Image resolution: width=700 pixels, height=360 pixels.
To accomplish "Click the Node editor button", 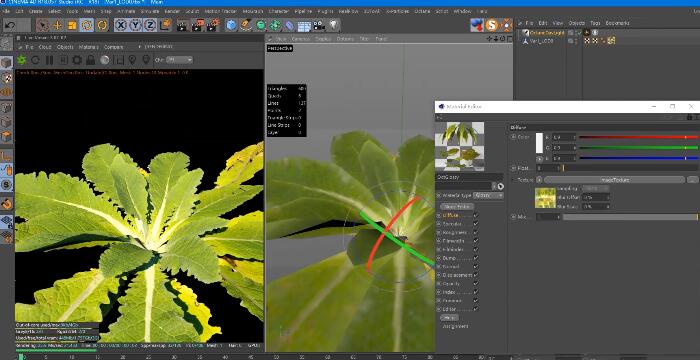I will coord(457,207).
